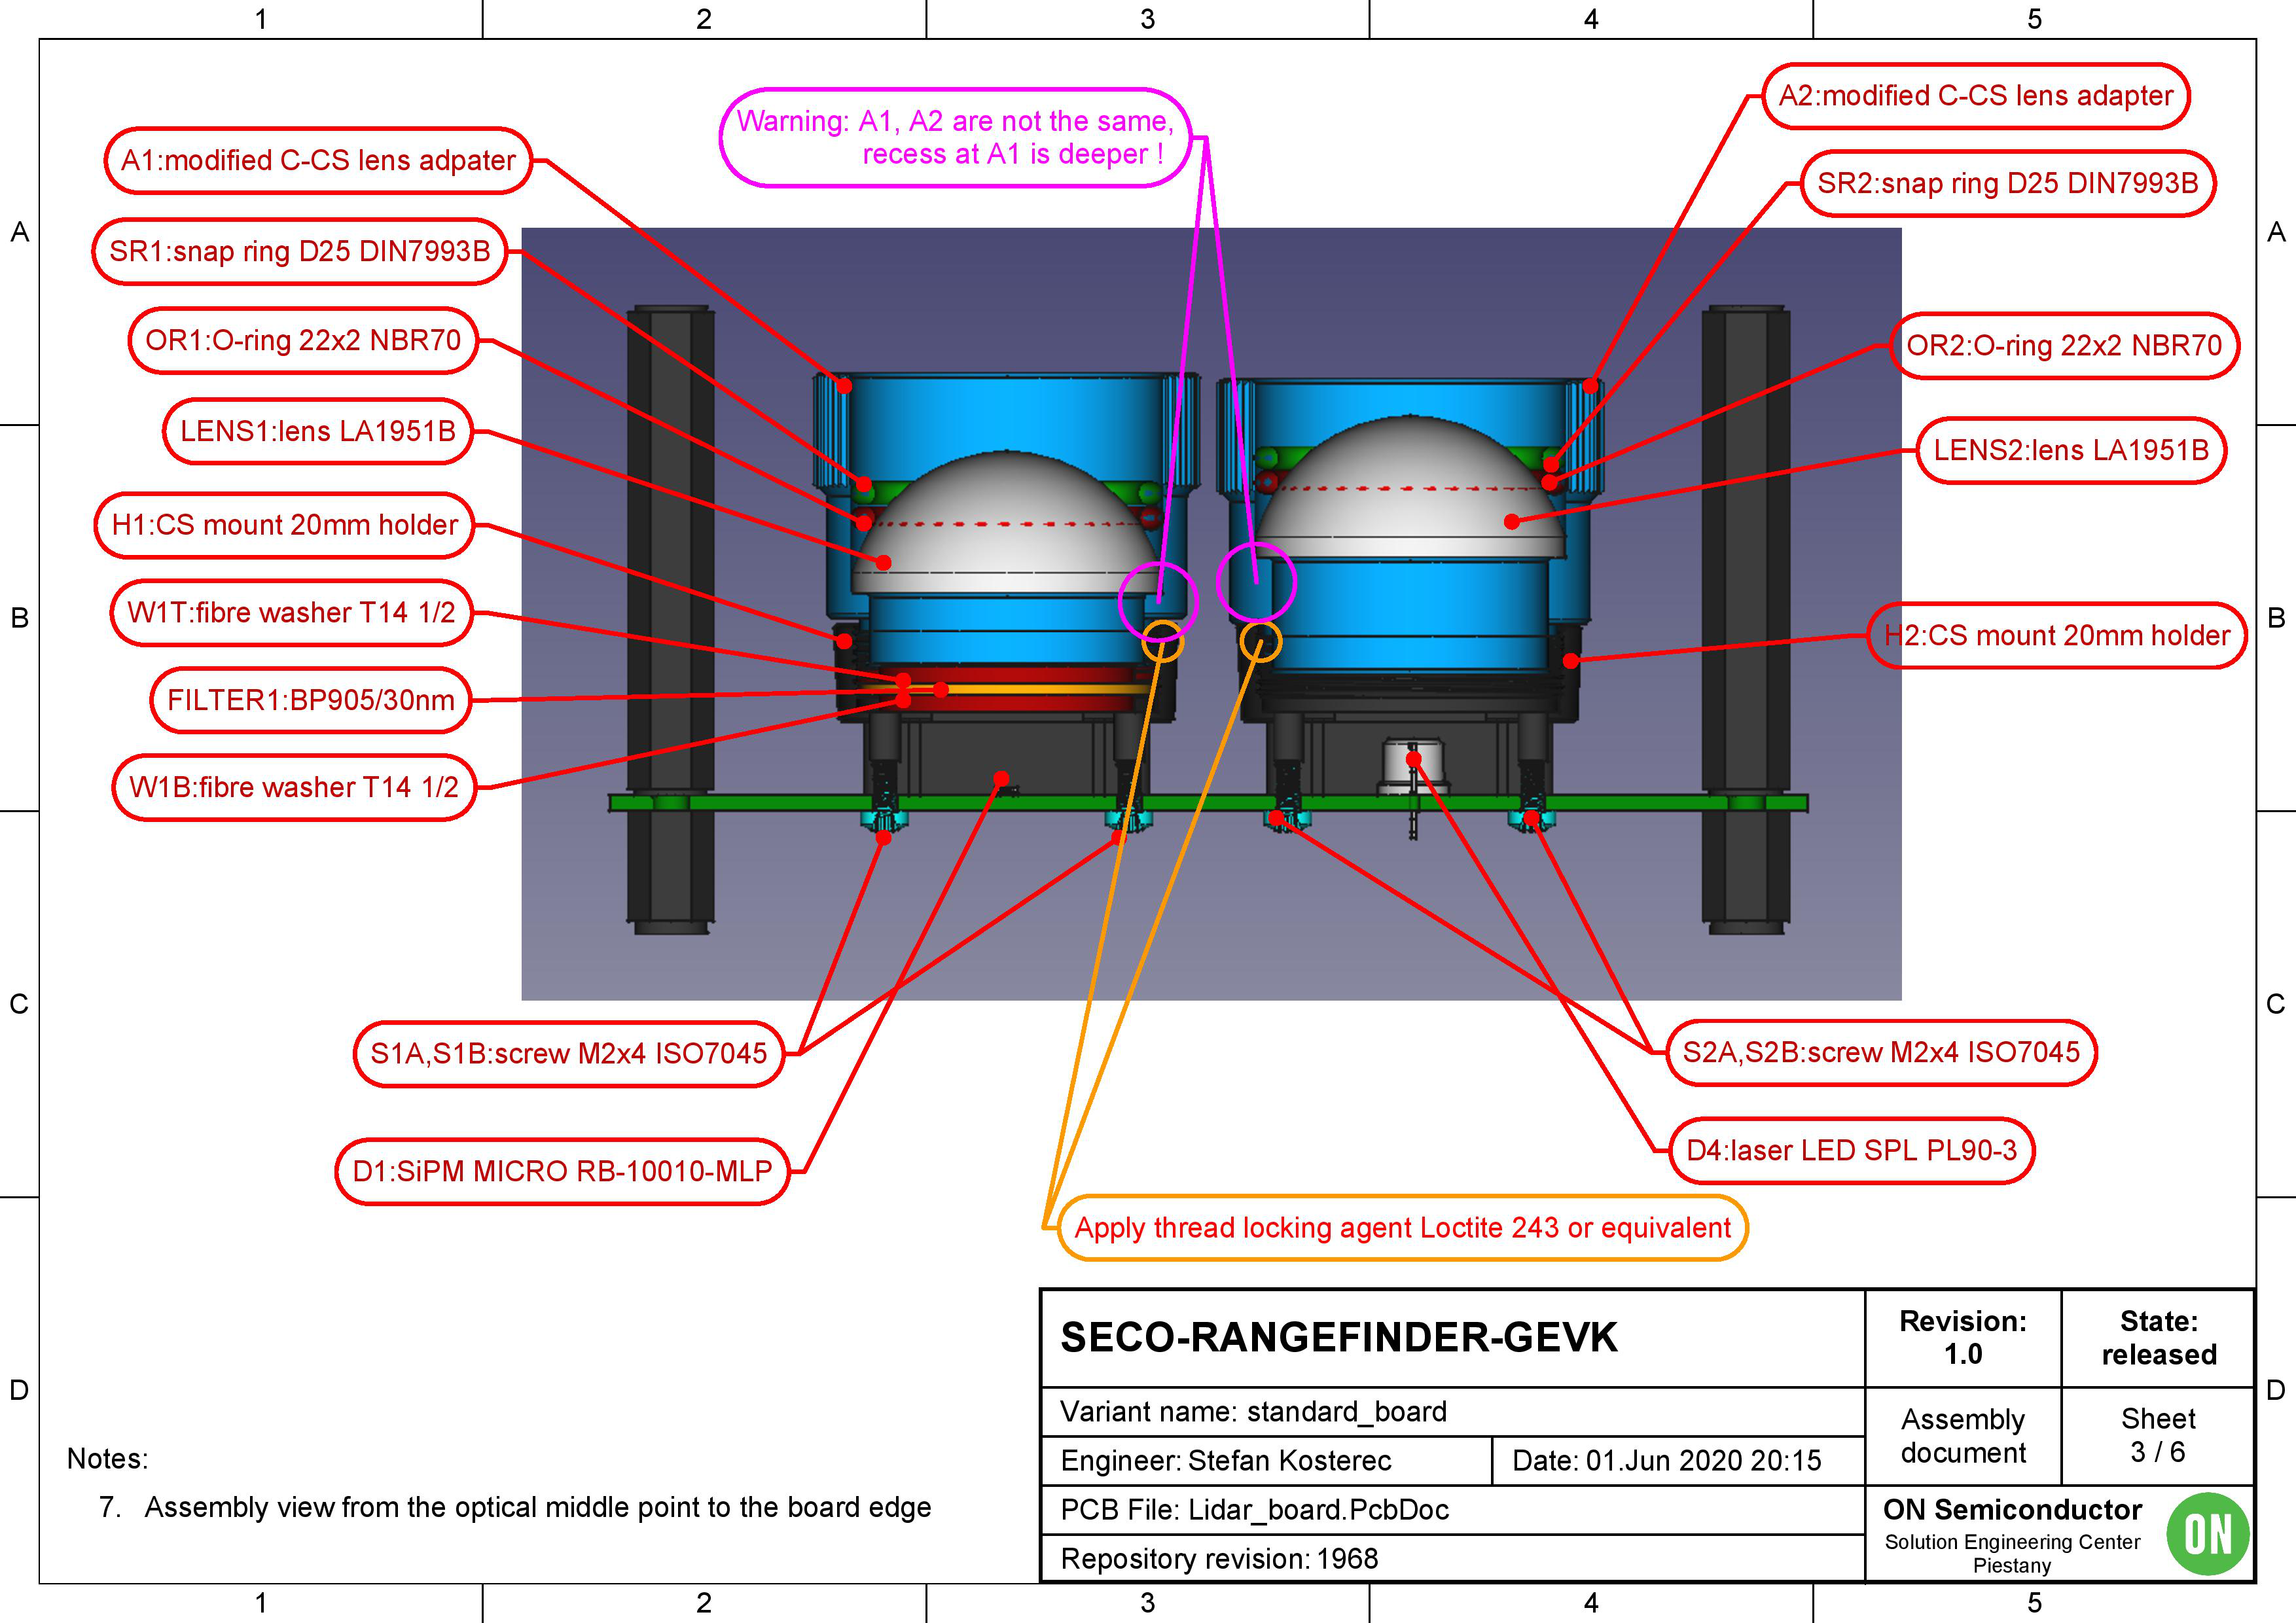2296x1623 pixels.
Task: Click the green ON Semiconductor logo
Action: [2207, 1533]
